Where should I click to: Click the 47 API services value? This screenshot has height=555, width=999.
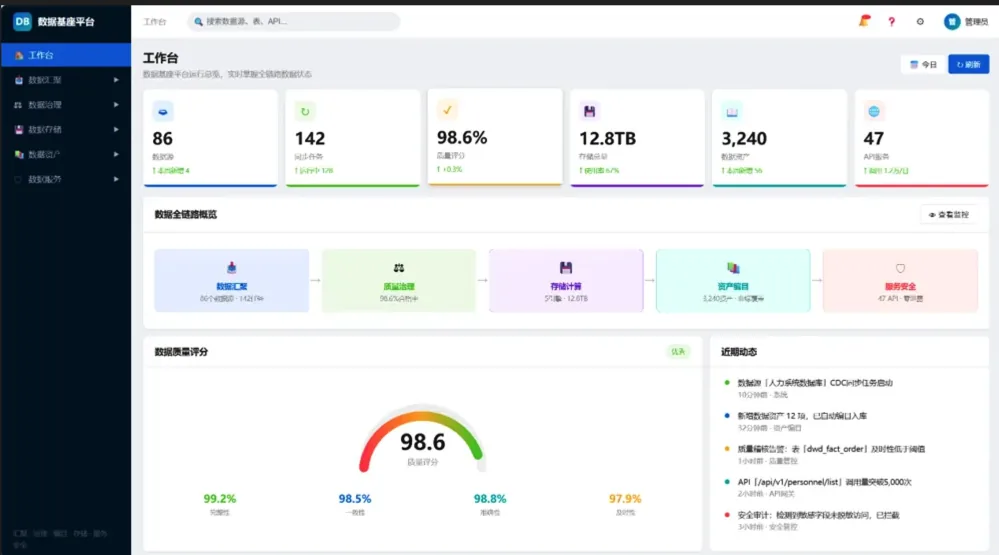point(873,139)
